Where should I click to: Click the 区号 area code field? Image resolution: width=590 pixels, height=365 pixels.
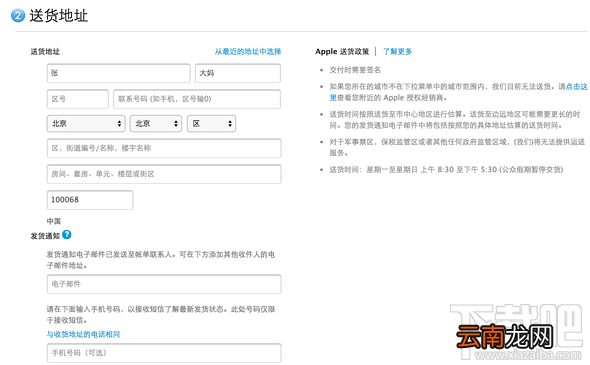[78, 99]
